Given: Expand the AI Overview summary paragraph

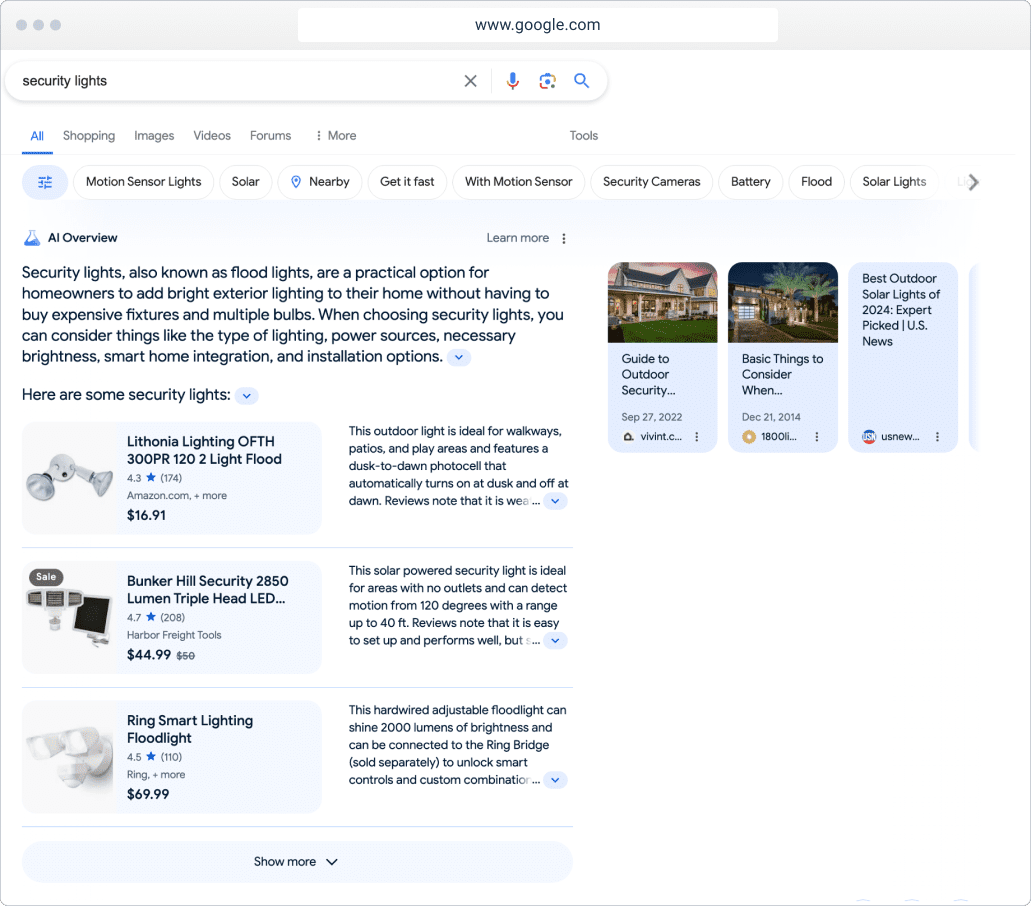Looking at the screenshot, I should tap(458, 357).
